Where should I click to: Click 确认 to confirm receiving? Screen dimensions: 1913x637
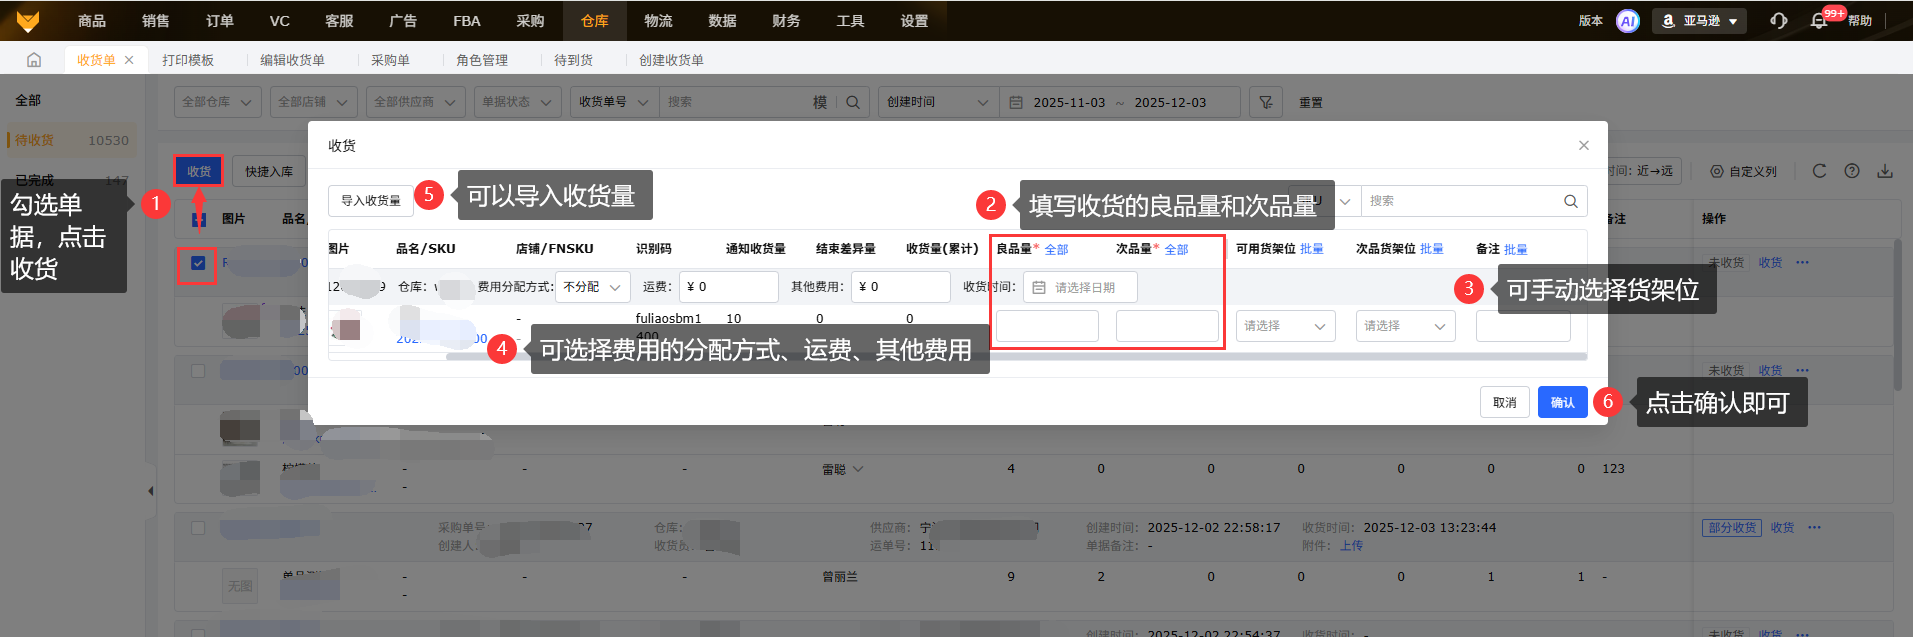click(x=1563, y=402)
